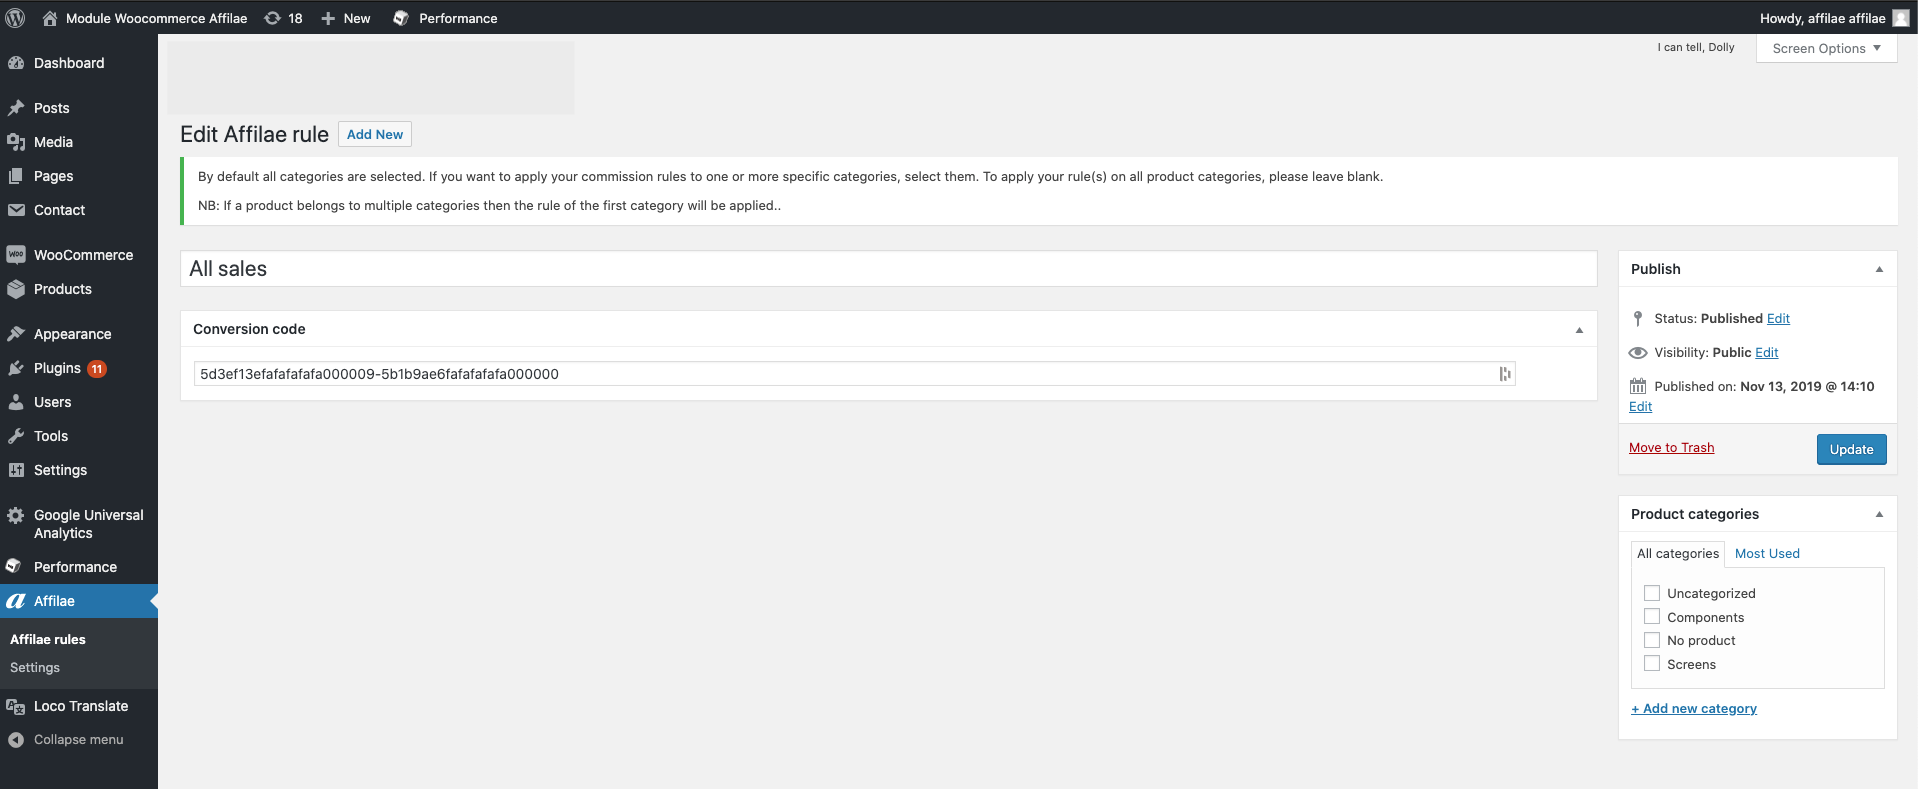Check the Uncategorized category
Image resolution: width=1918 pixels, height=789 pixels.
1652,593
